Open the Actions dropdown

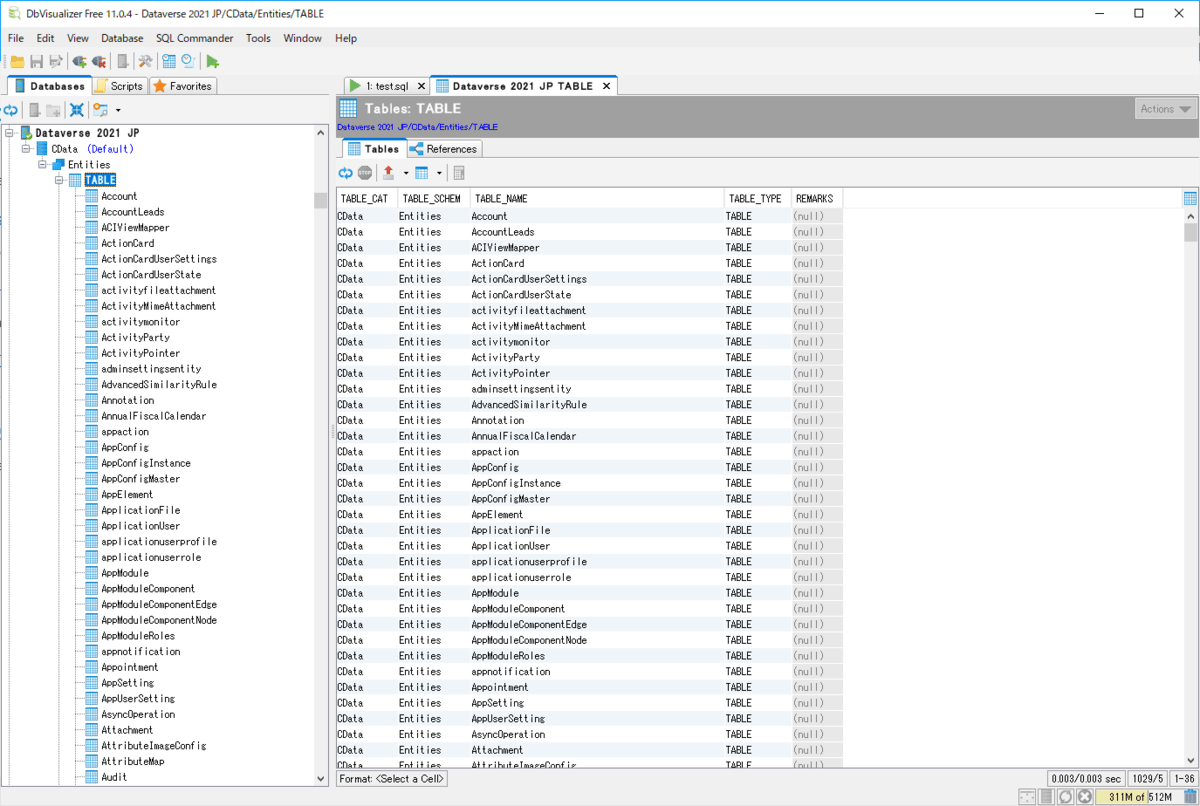(1166, 108)
